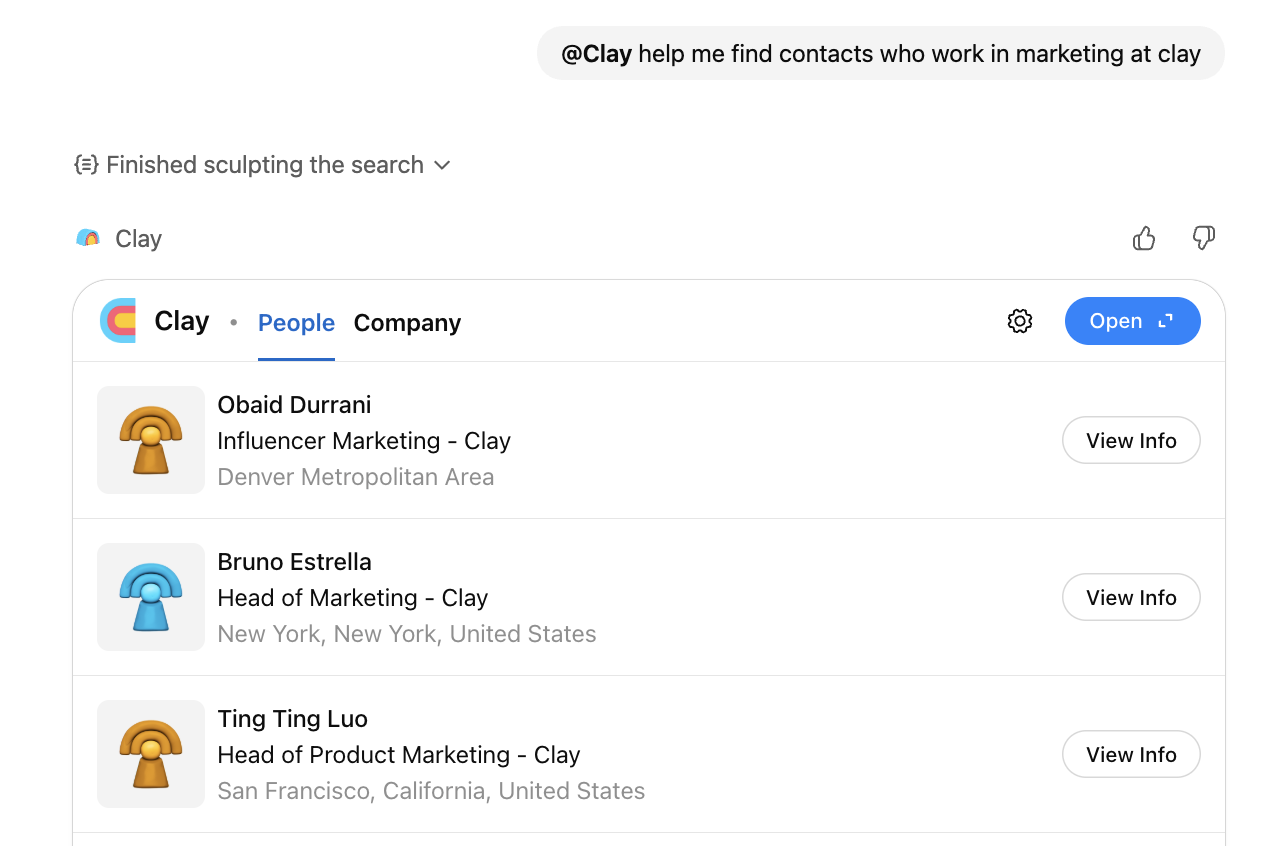Image resolution: width=1278 pixels, height=846 pixels.
Task: Click Ting Ting Luo's avatar thumbnail
Action: [x=151, y=754]
